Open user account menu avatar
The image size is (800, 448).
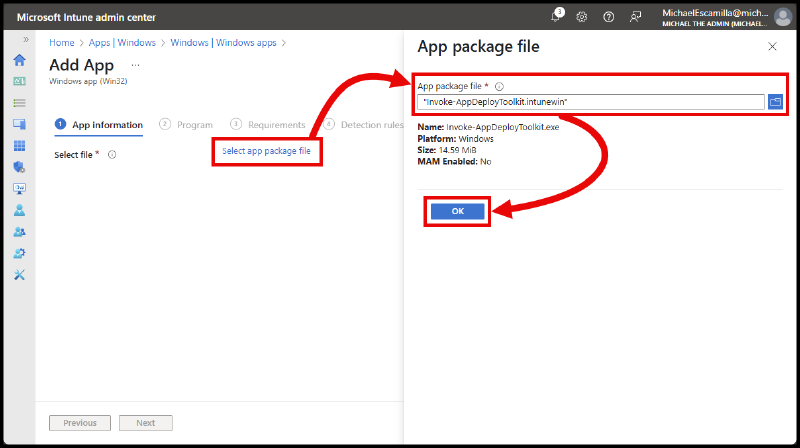click(783, 17)
